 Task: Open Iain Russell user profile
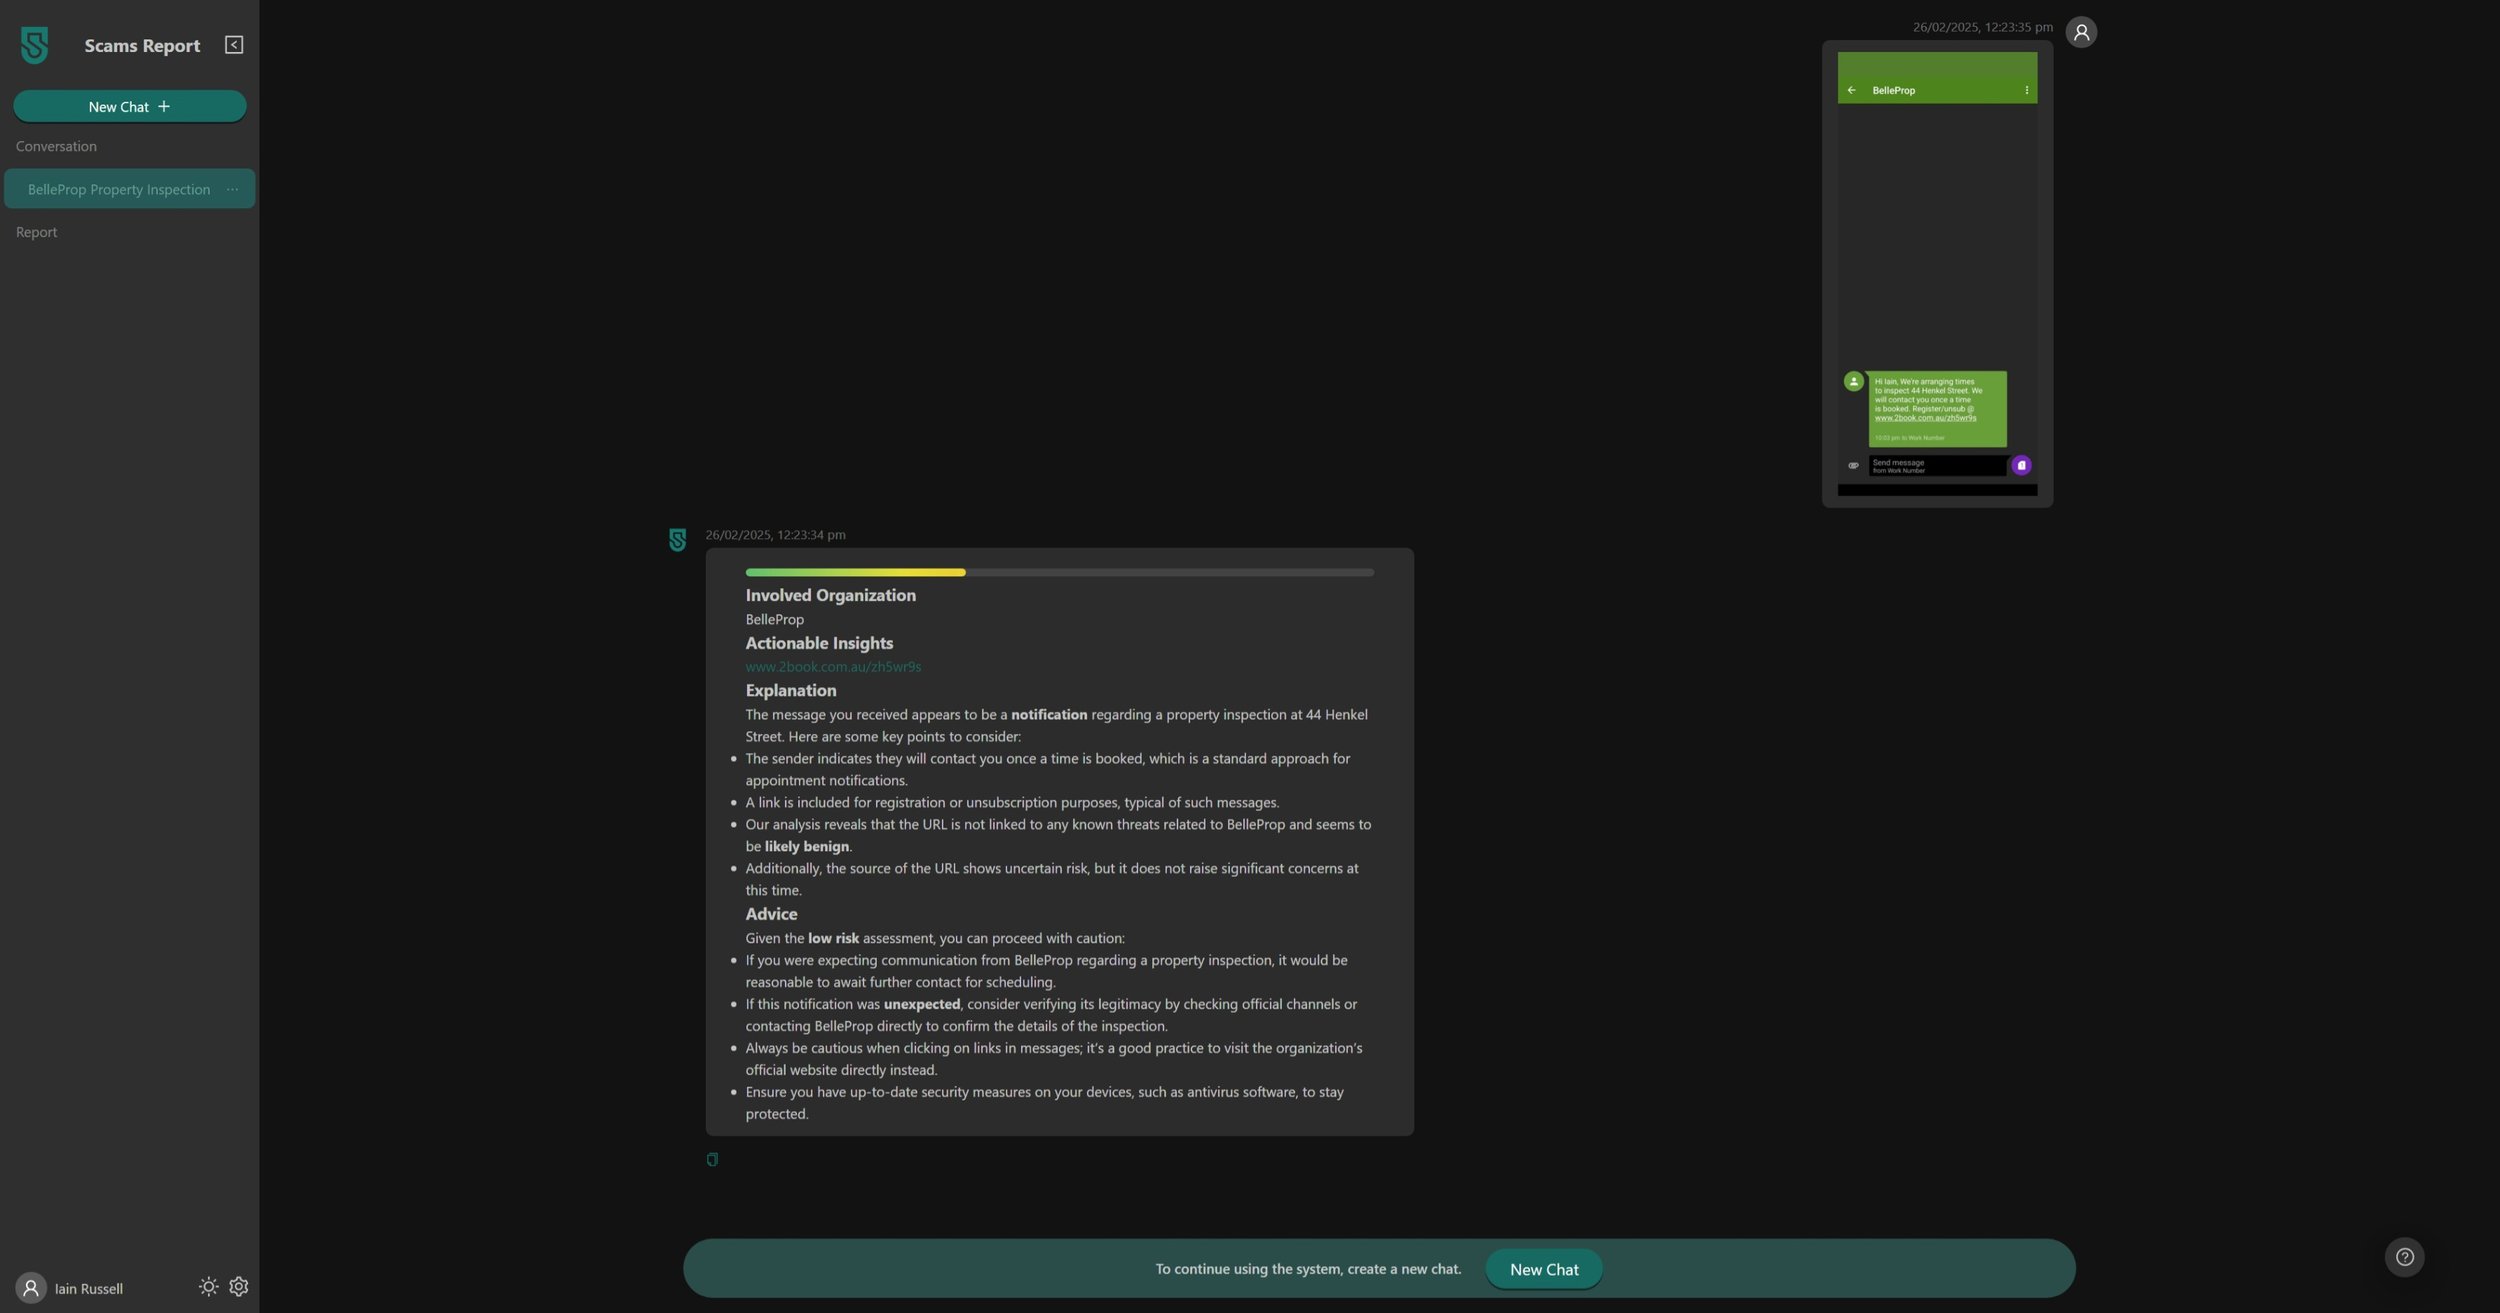click(x=31, y=1287)
